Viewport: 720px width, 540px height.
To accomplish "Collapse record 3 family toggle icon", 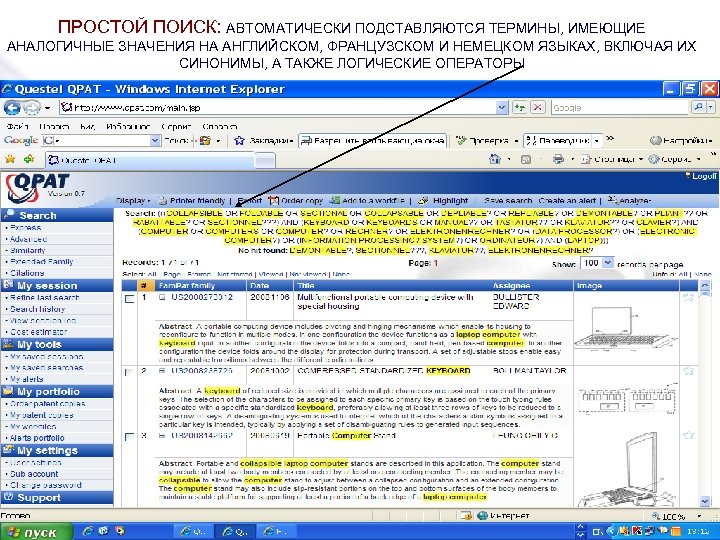I will pyautogui.click(x=162, y=435).
